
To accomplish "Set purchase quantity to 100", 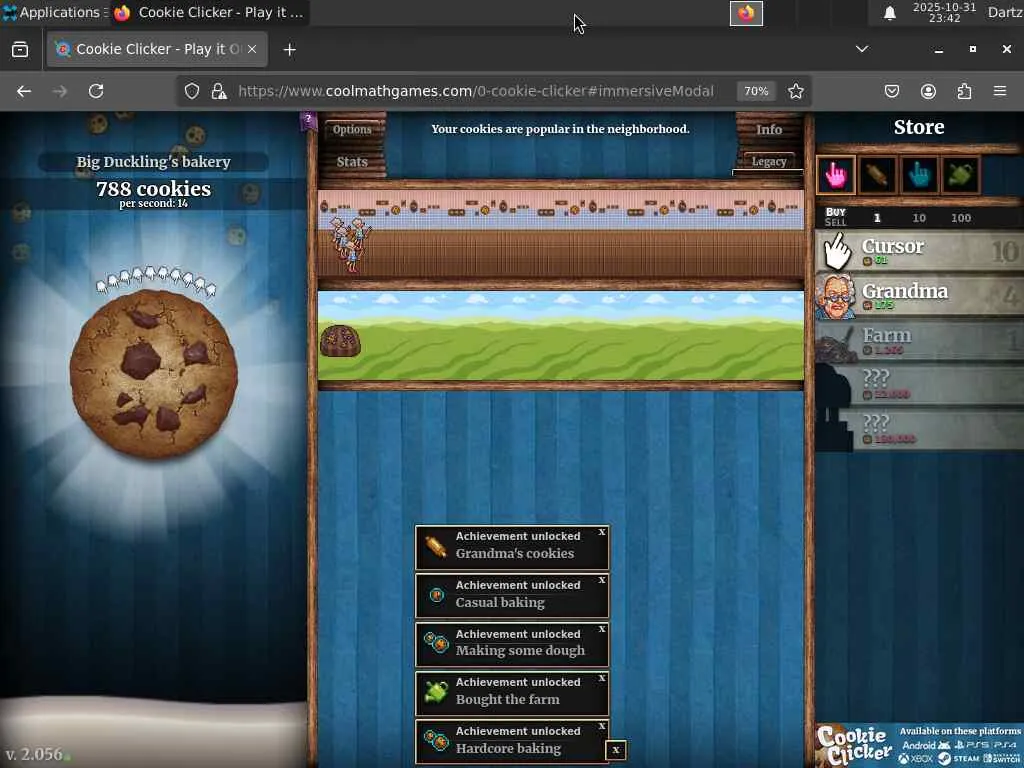I will [961, 217].
